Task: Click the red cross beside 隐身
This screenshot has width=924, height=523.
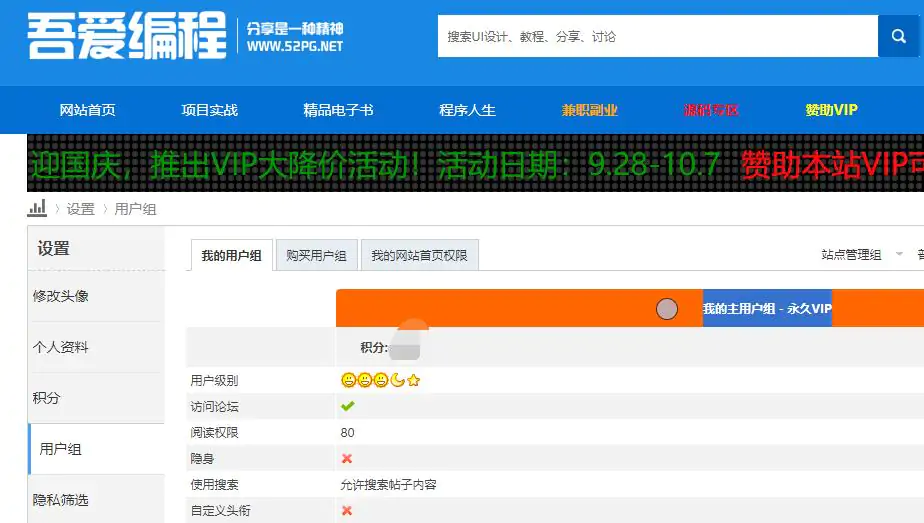Action: (x=347, y=458)
